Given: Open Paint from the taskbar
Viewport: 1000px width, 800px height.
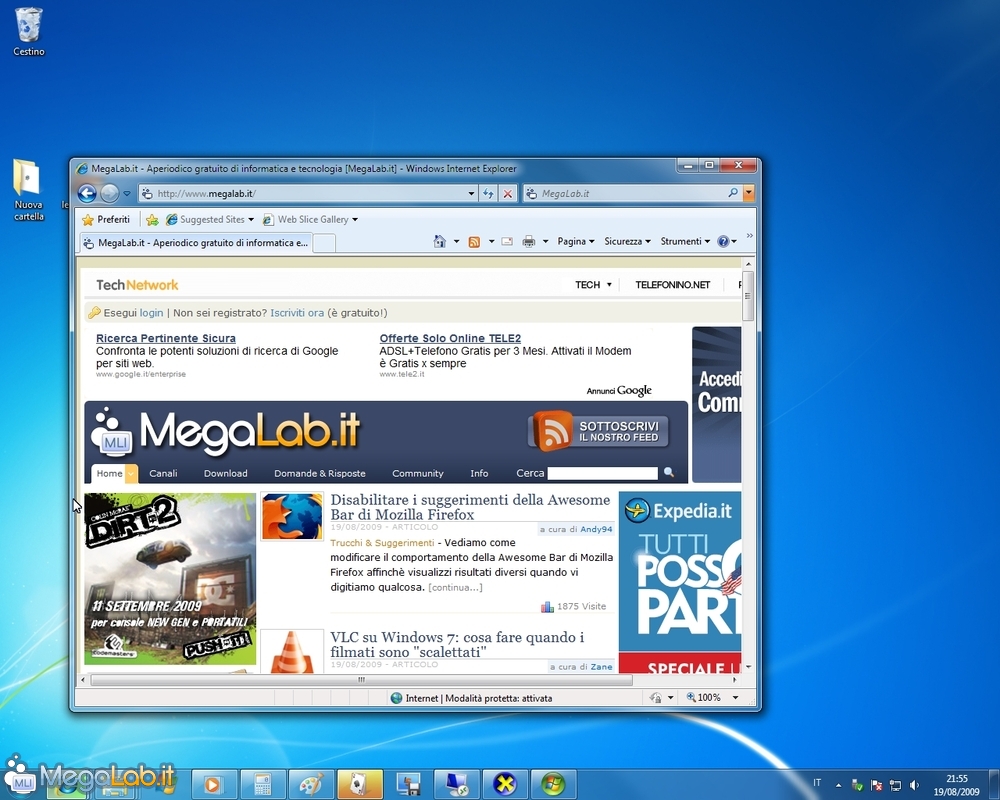Looking at the screenshot, I should click(311, 784).
